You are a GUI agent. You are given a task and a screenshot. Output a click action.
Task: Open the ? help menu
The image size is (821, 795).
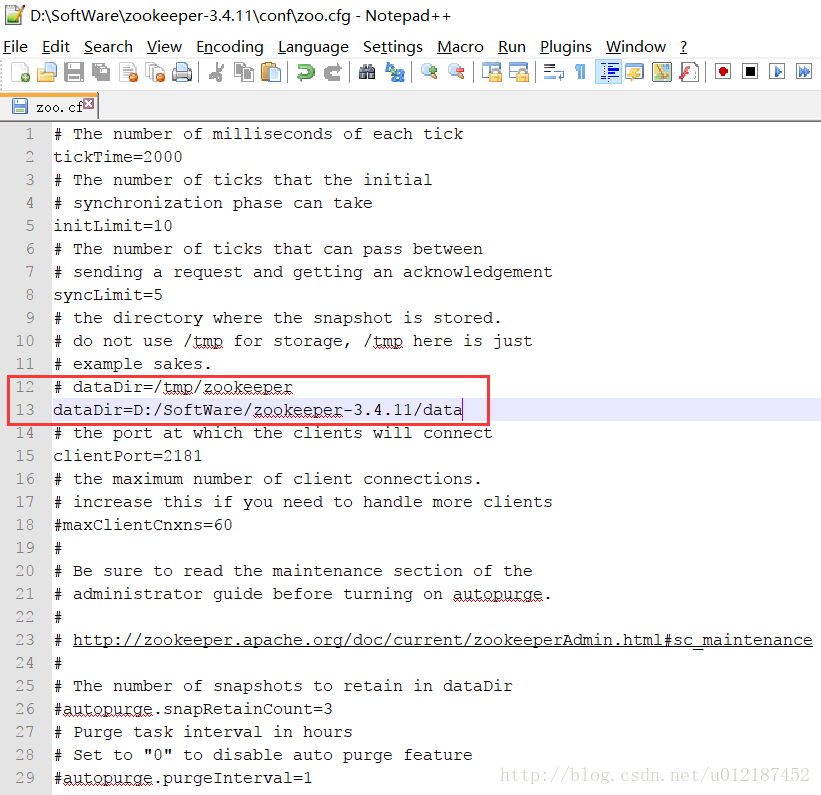pyautogui.click(x=683, y=47)
